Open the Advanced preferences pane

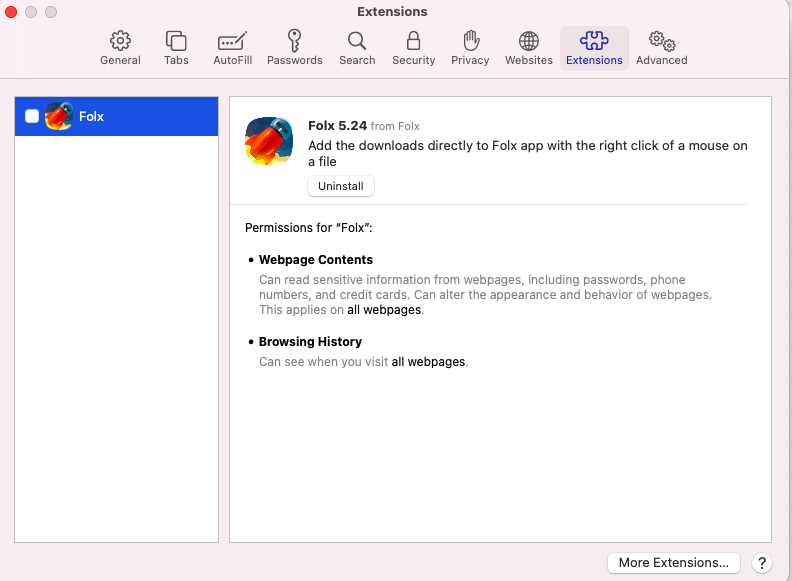pyautogui.click(x=662, y=49)
